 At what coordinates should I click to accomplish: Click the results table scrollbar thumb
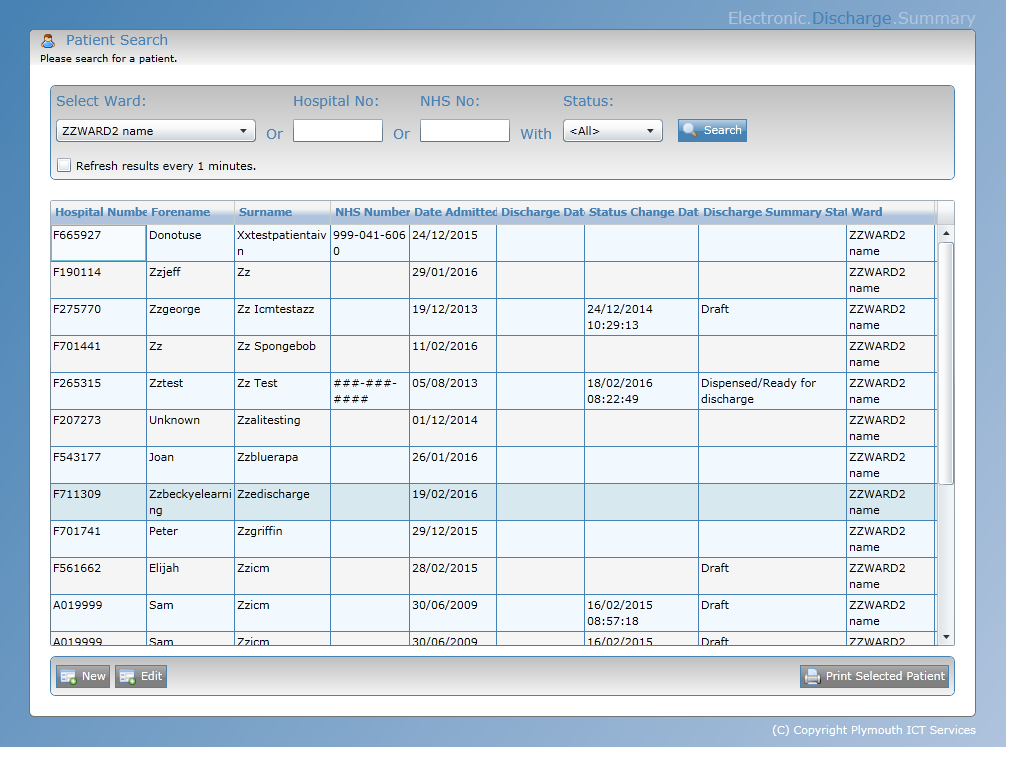[946, 363]
